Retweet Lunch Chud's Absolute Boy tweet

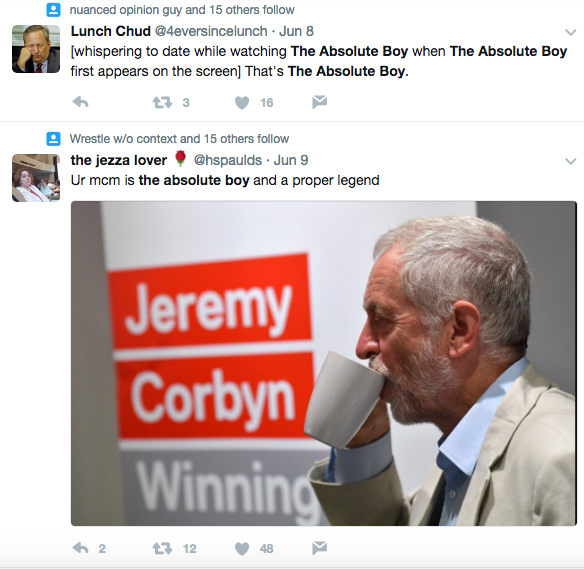162,102
